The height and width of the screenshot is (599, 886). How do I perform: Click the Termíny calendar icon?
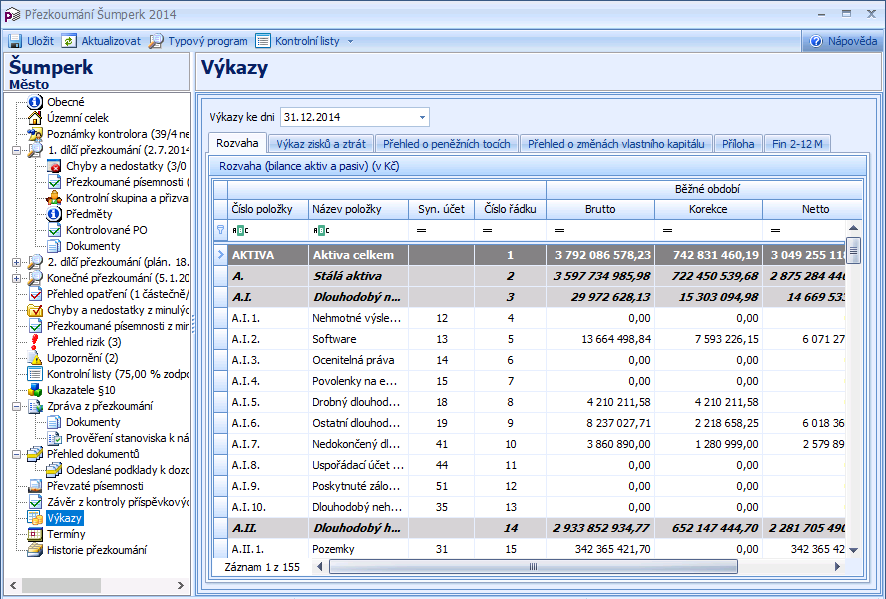(35, 534)
